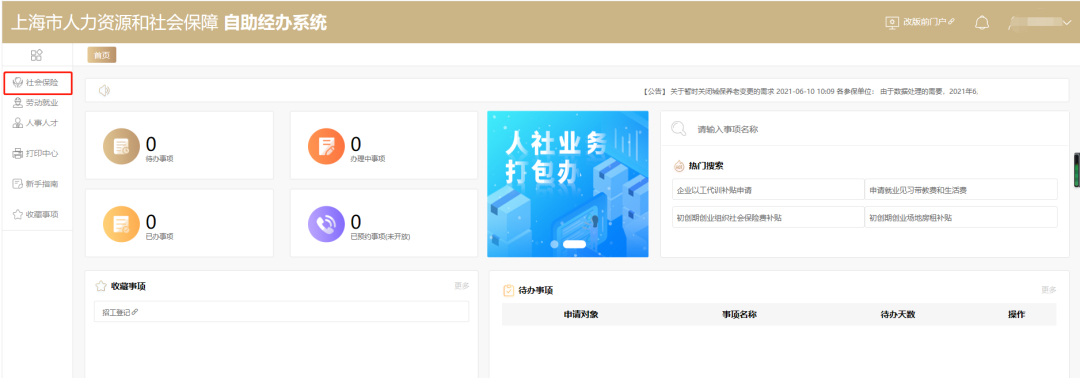Click the star icon beside 收藏事项 panel title

coord(101,286)
